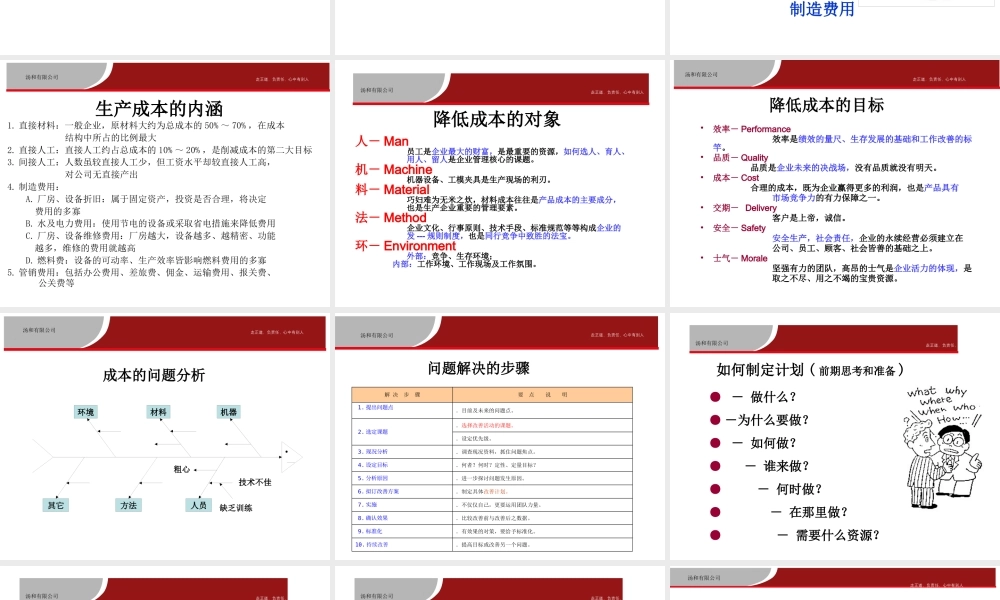Click the 环境 box in fishbone diagram
The height and width of the screenshot is (600, 1000).
pyautogui.click(x=86, y=413)
